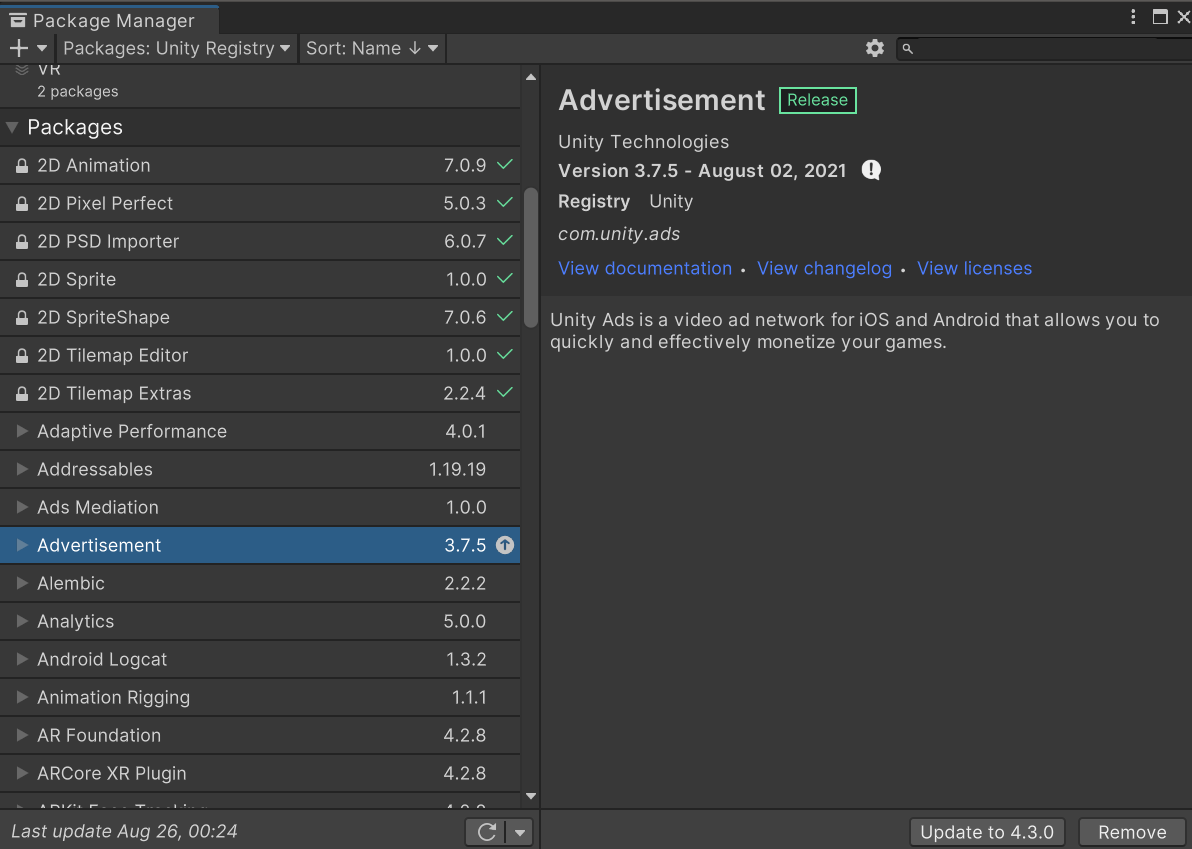Select the Analytics package row
1192x849 pixels.
click(260, 621)
